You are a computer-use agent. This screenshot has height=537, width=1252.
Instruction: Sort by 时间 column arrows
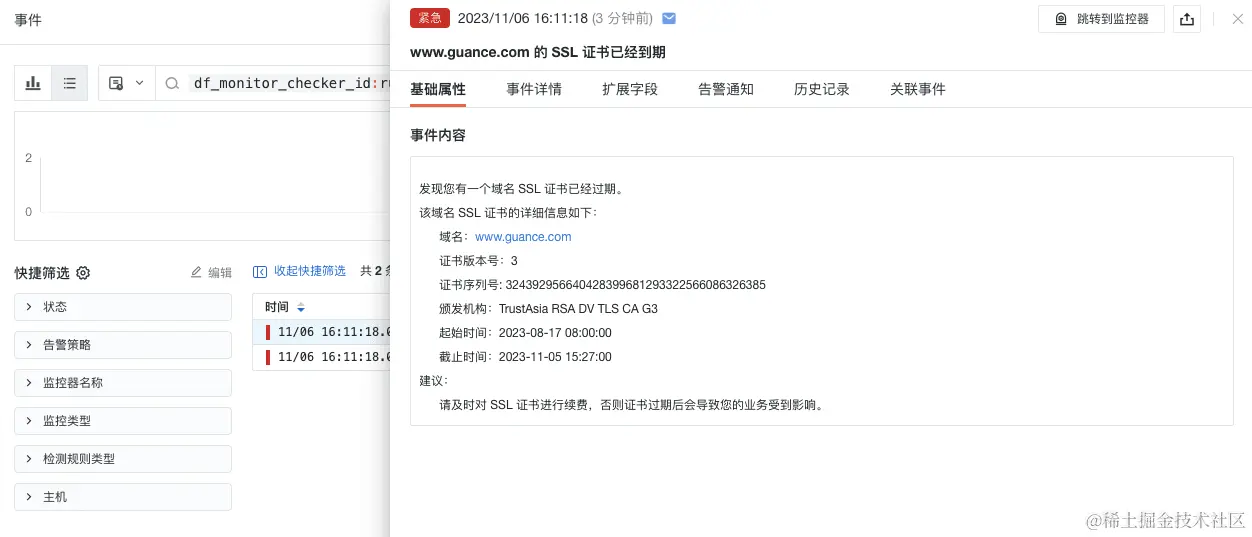301,307
